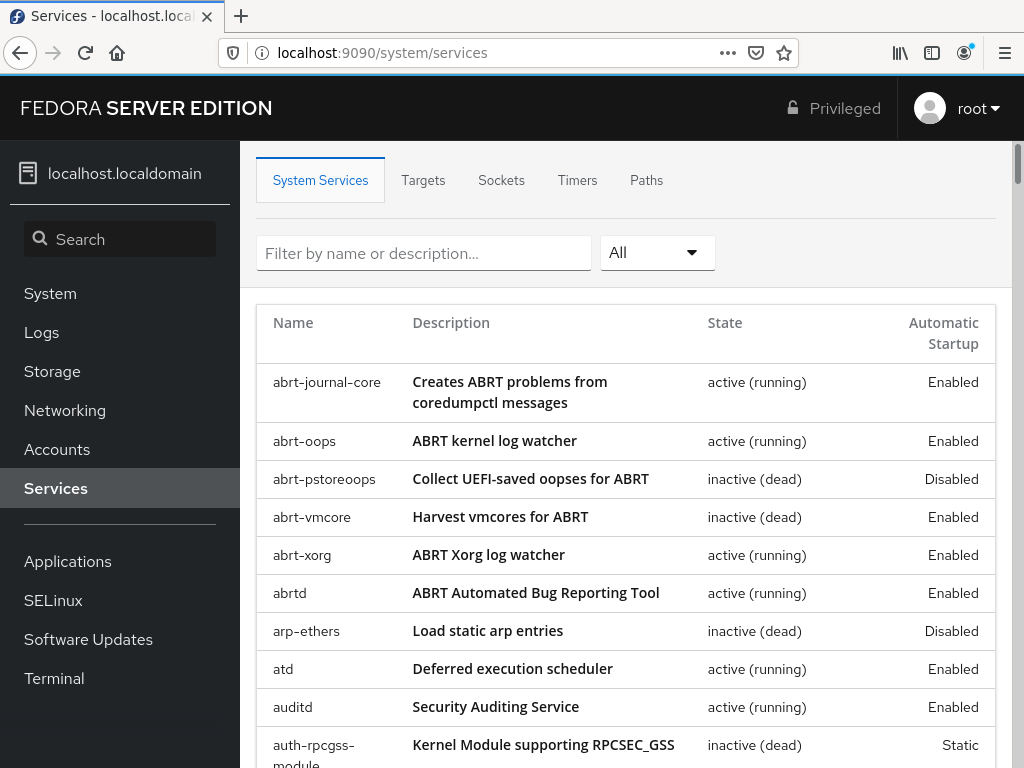This screenshot has width=1024, height=768.
Task: Open the abrtd service row
Action: (626, 593)
